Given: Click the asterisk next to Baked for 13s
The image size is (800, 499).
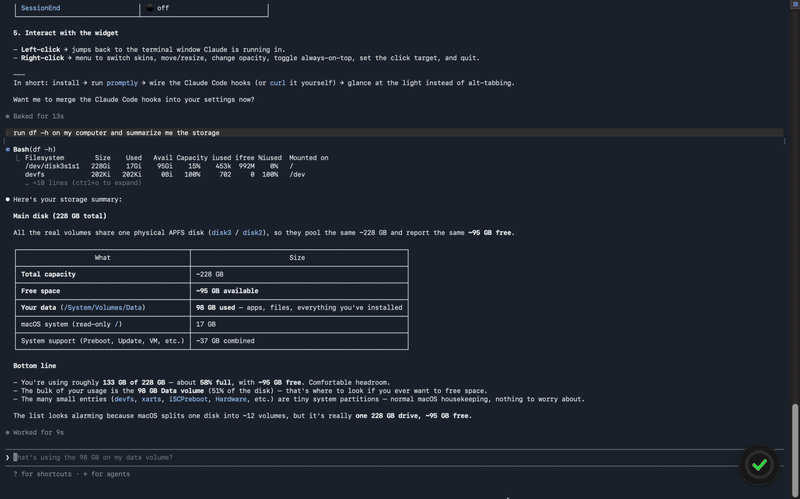Looking at the screenshot, I should (x=7, y=116).
